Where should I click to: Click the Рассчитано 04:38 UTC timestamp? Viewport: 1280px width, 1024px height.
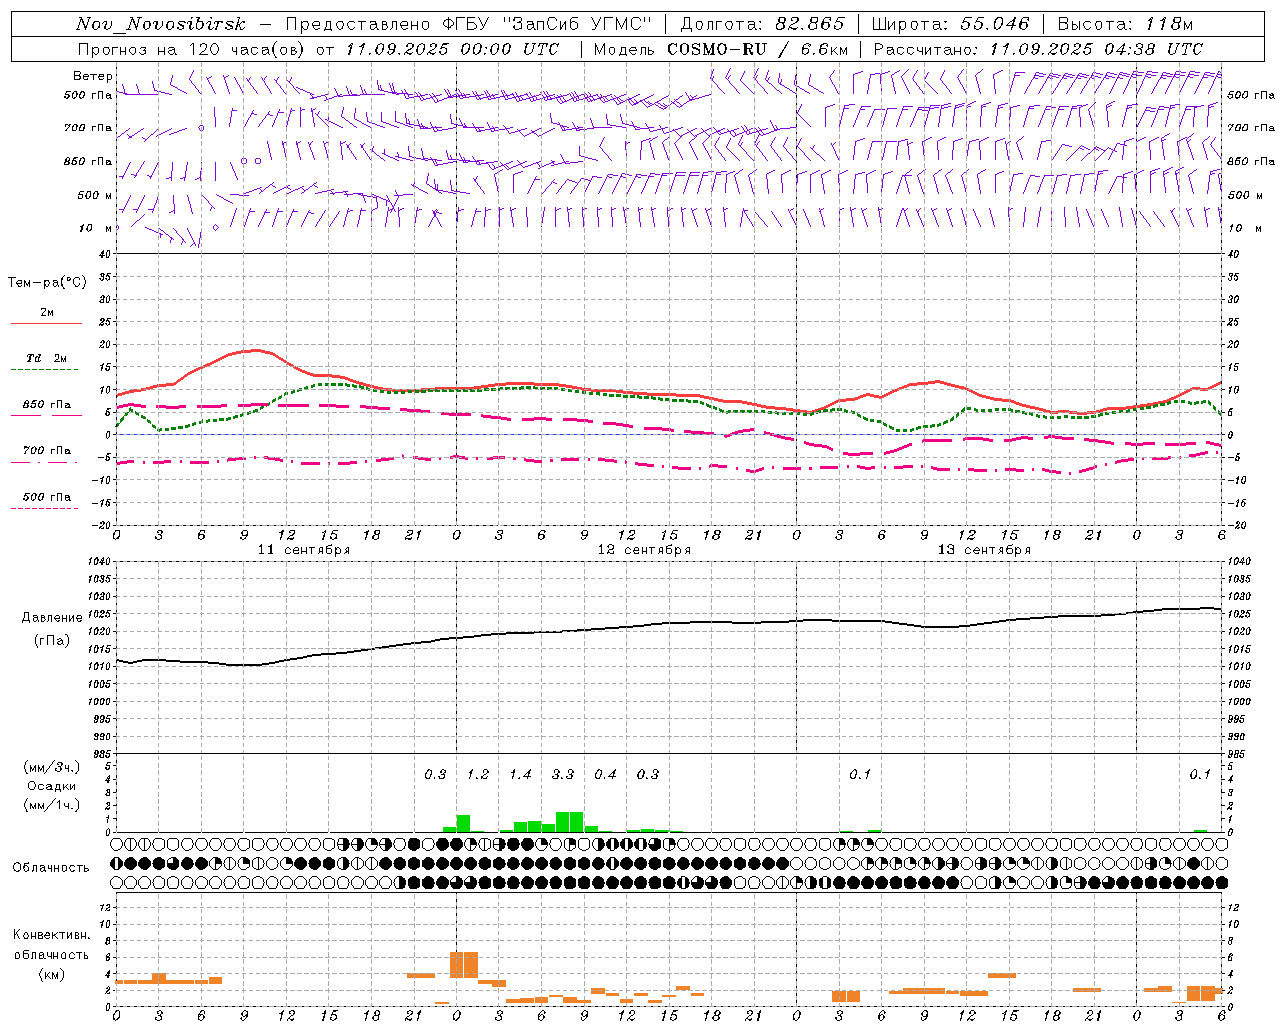(1038, 49)
